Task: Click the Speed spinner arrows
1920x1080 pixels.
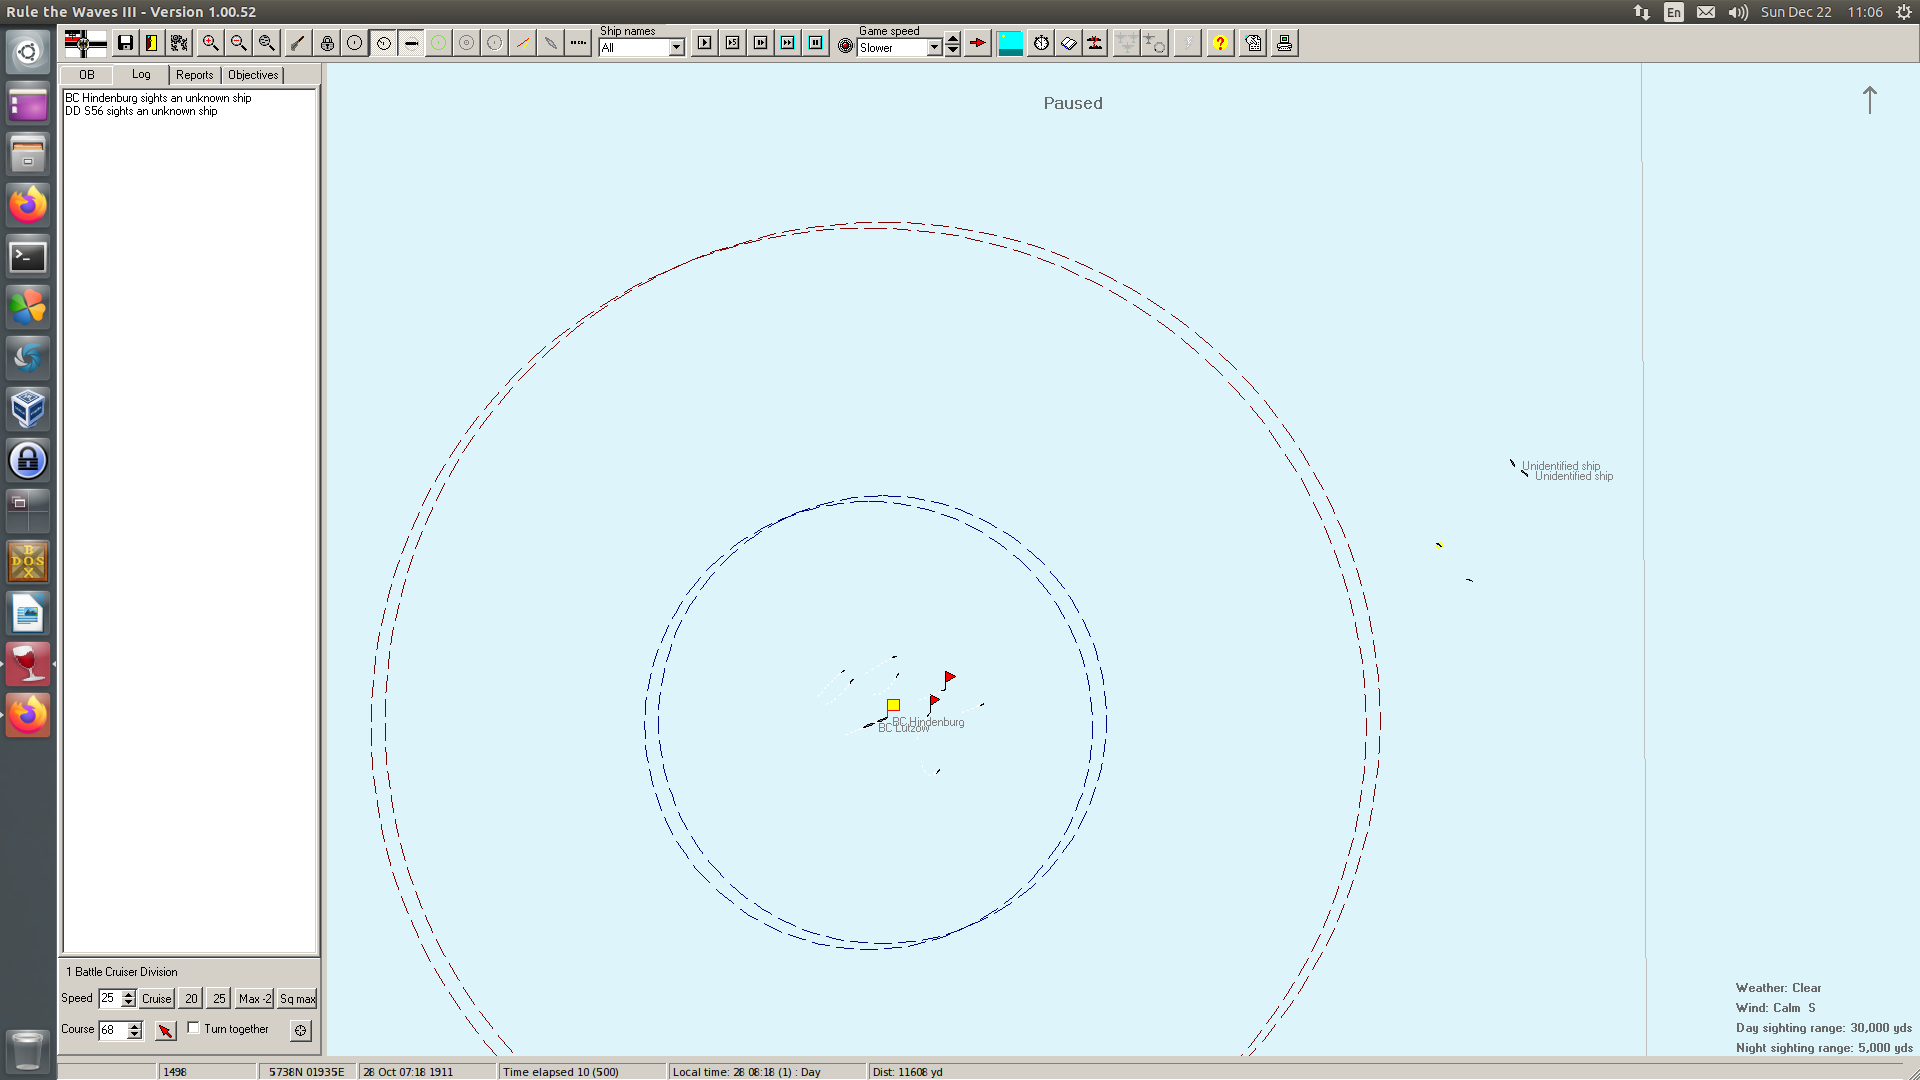Action: pos(128,998)
